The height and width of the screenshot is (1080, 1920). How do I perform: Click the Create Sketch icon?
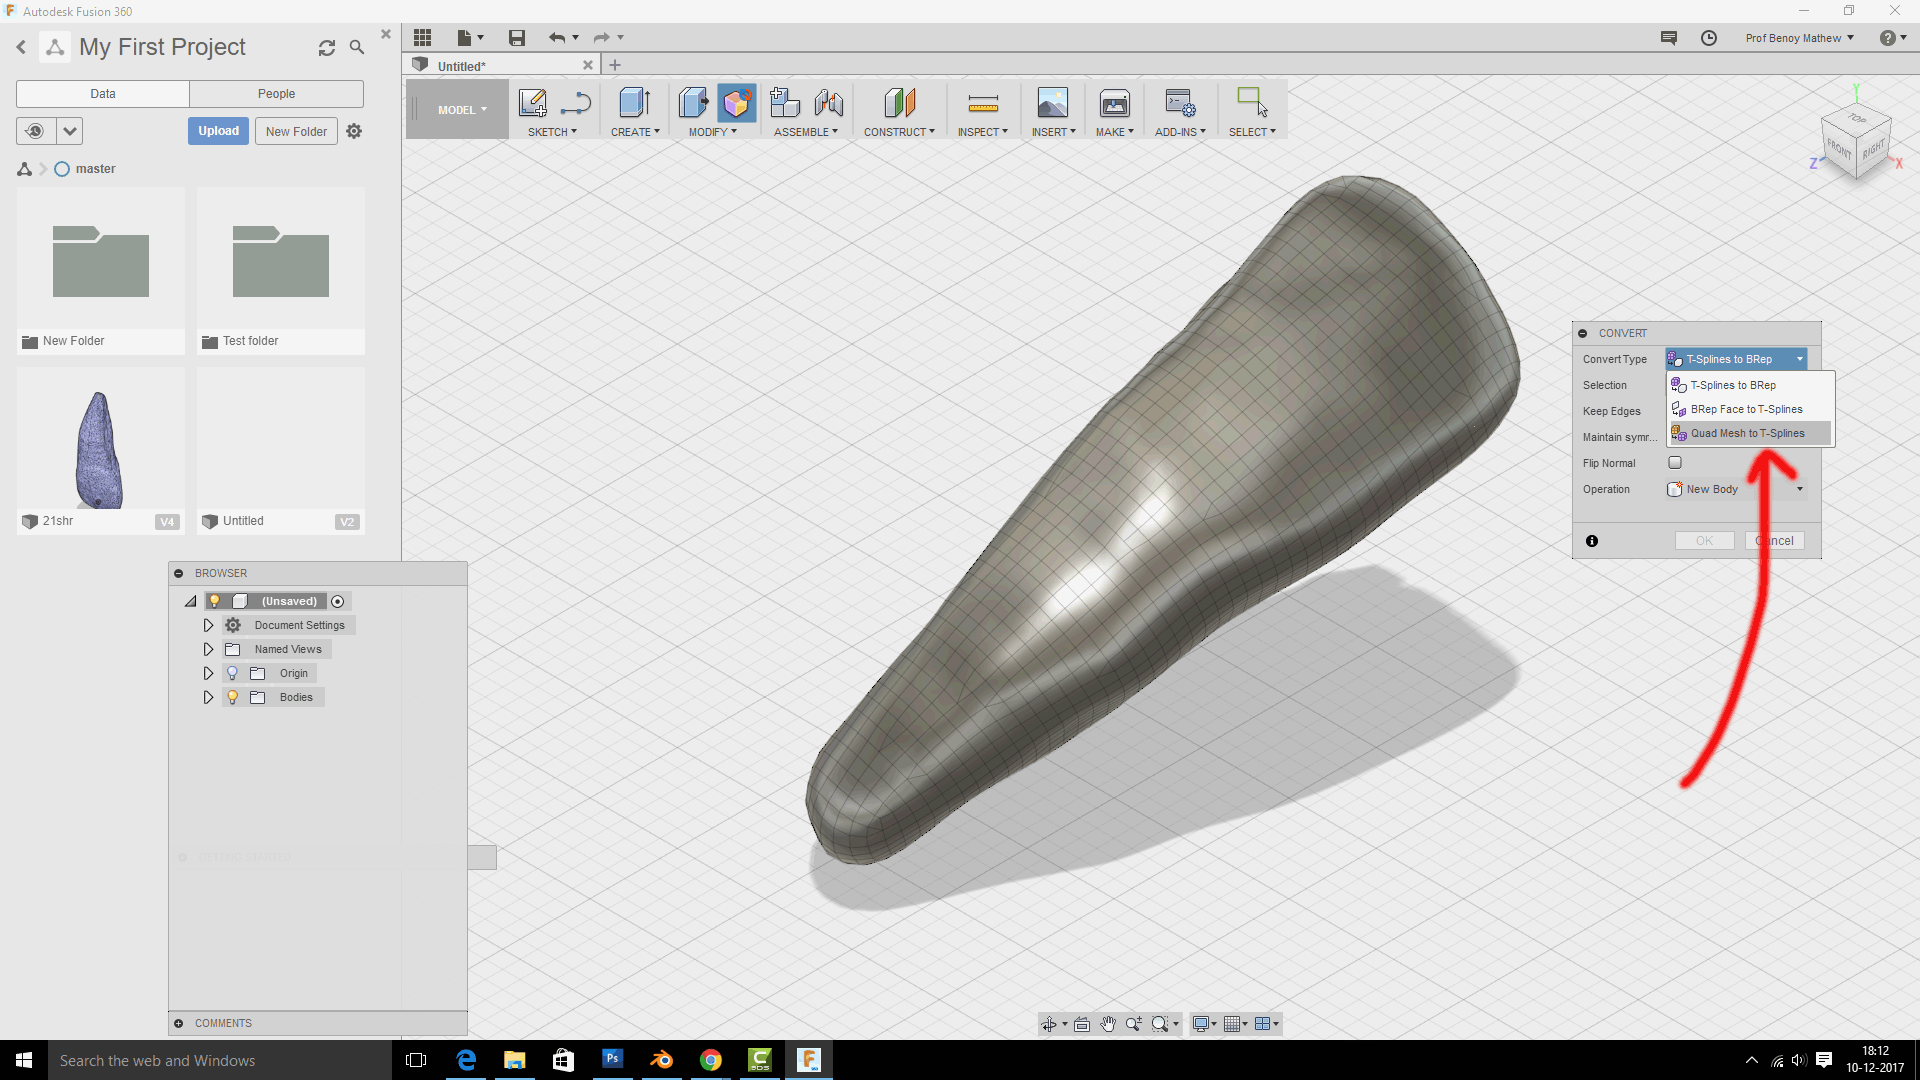tap(532, 103)
